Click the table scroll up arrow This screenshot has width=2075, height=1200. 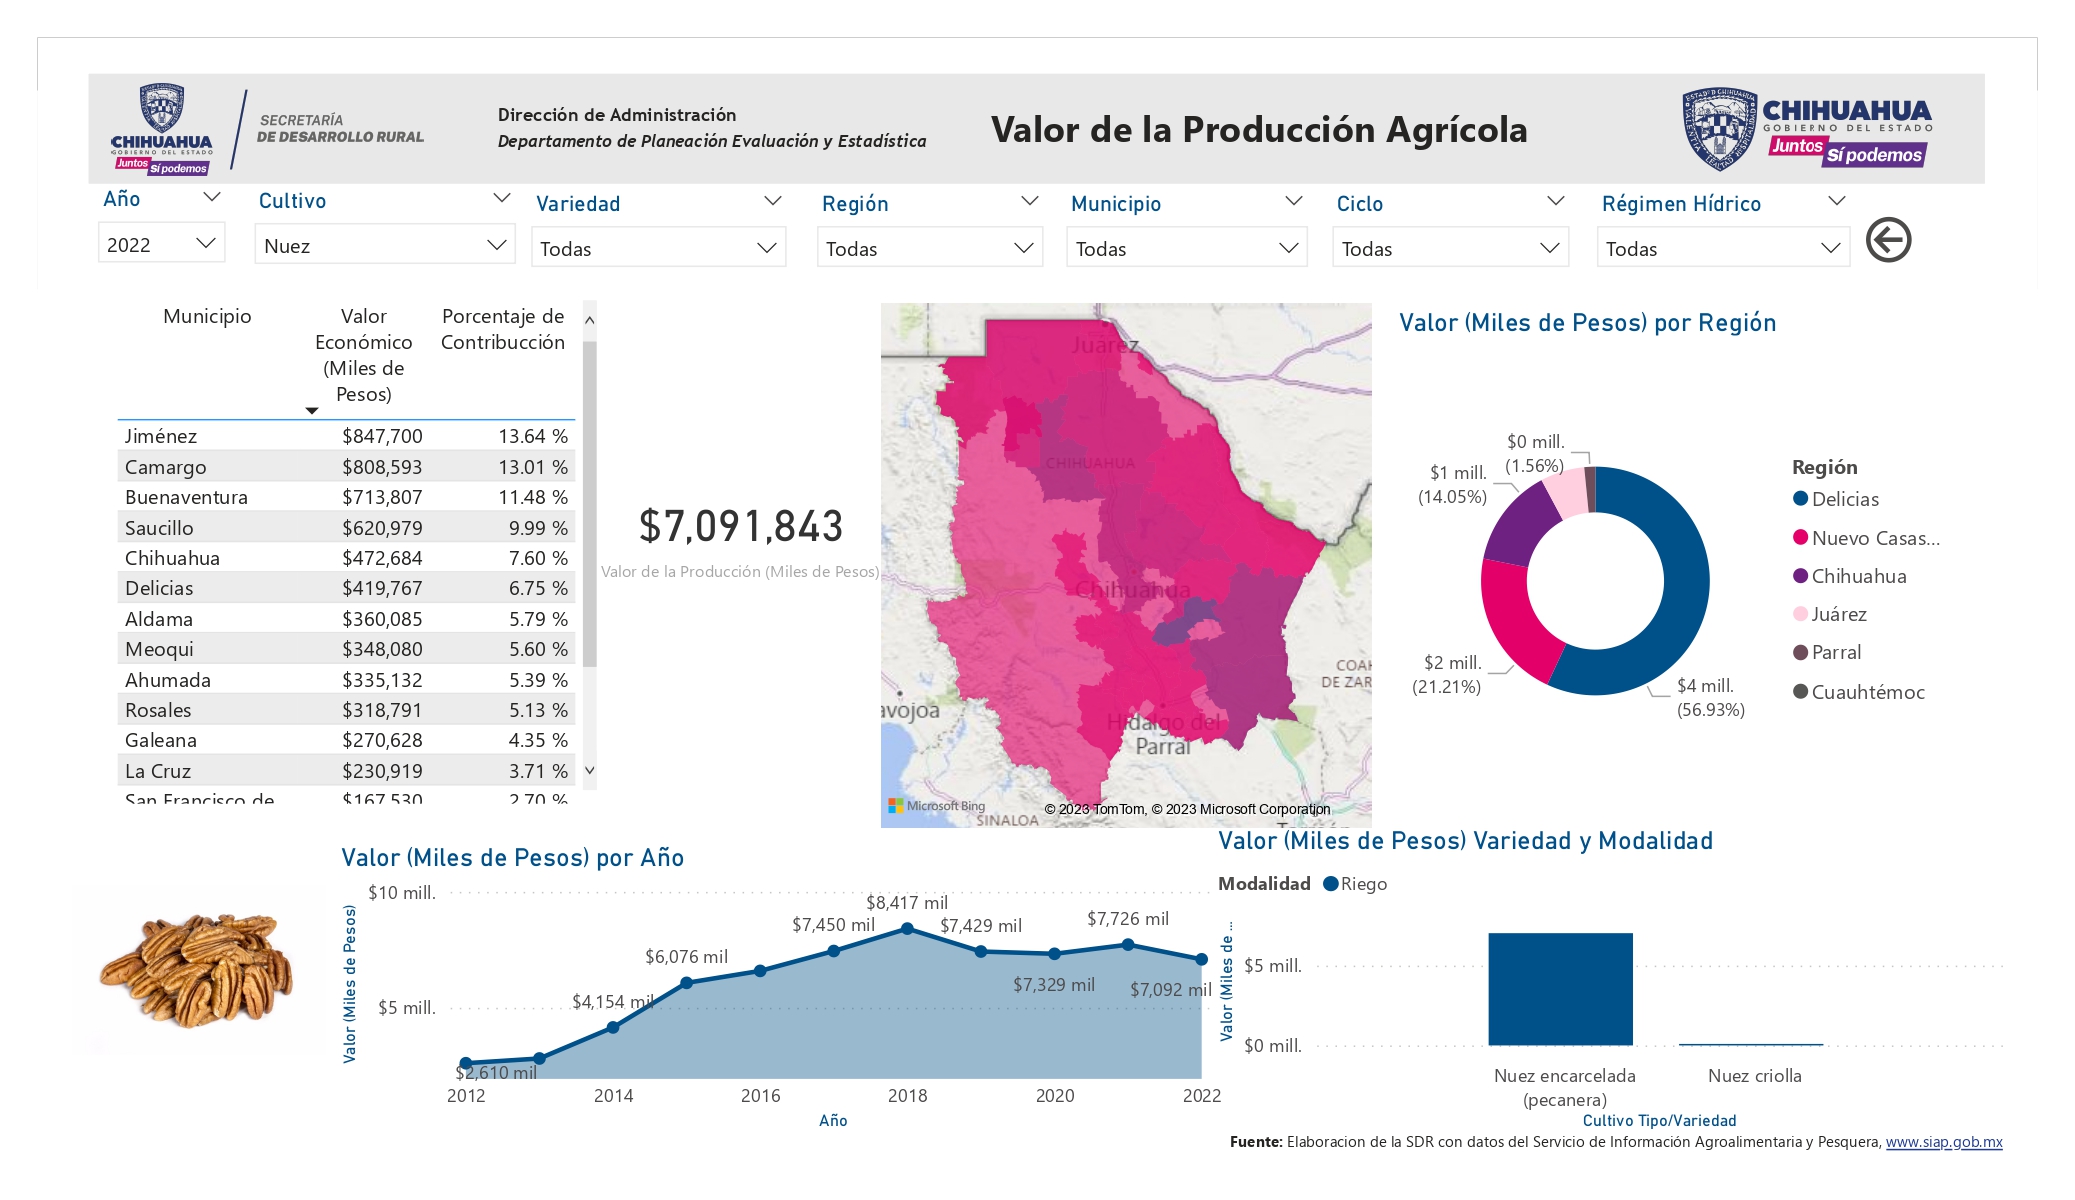pyautogui.click(x=589, y=320)
